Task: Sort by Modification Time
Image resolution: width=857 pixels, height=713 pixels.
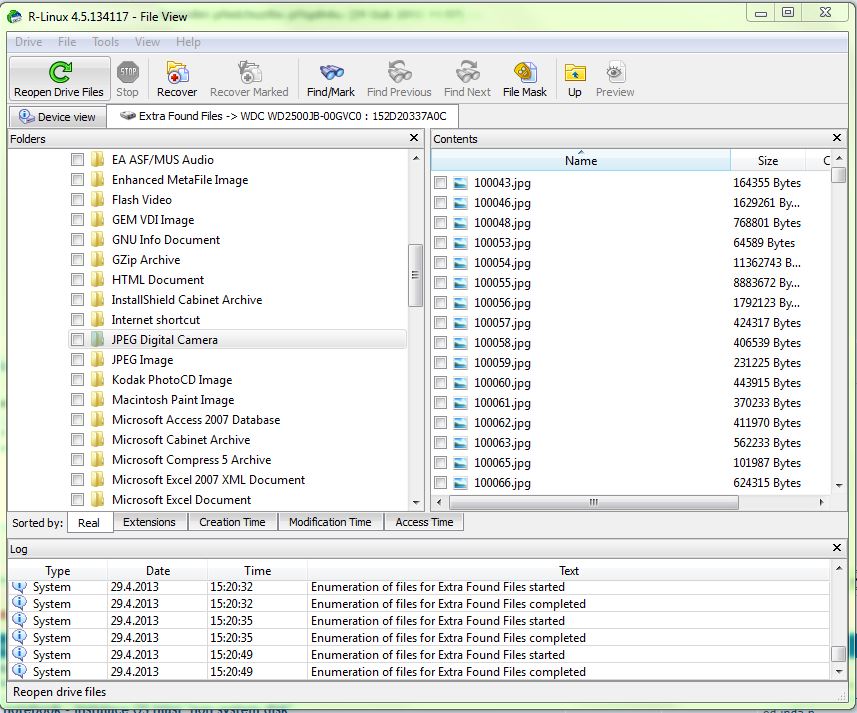Action: click(330, 522)
